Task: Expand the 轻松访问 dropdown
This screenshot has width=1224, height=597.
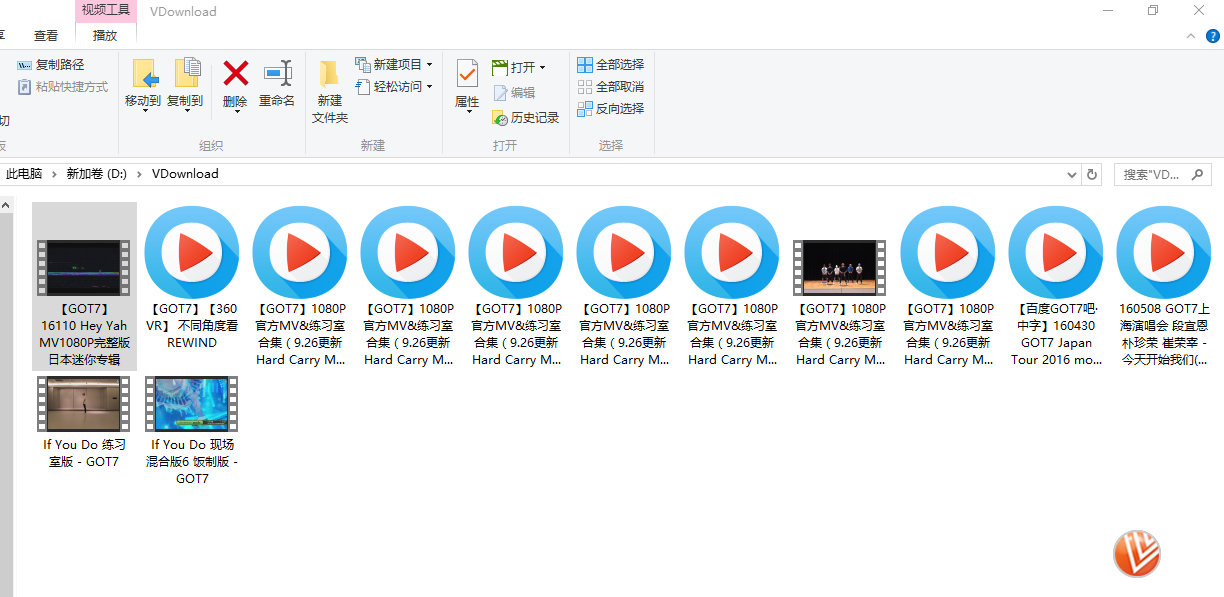Action: (394, 87)
